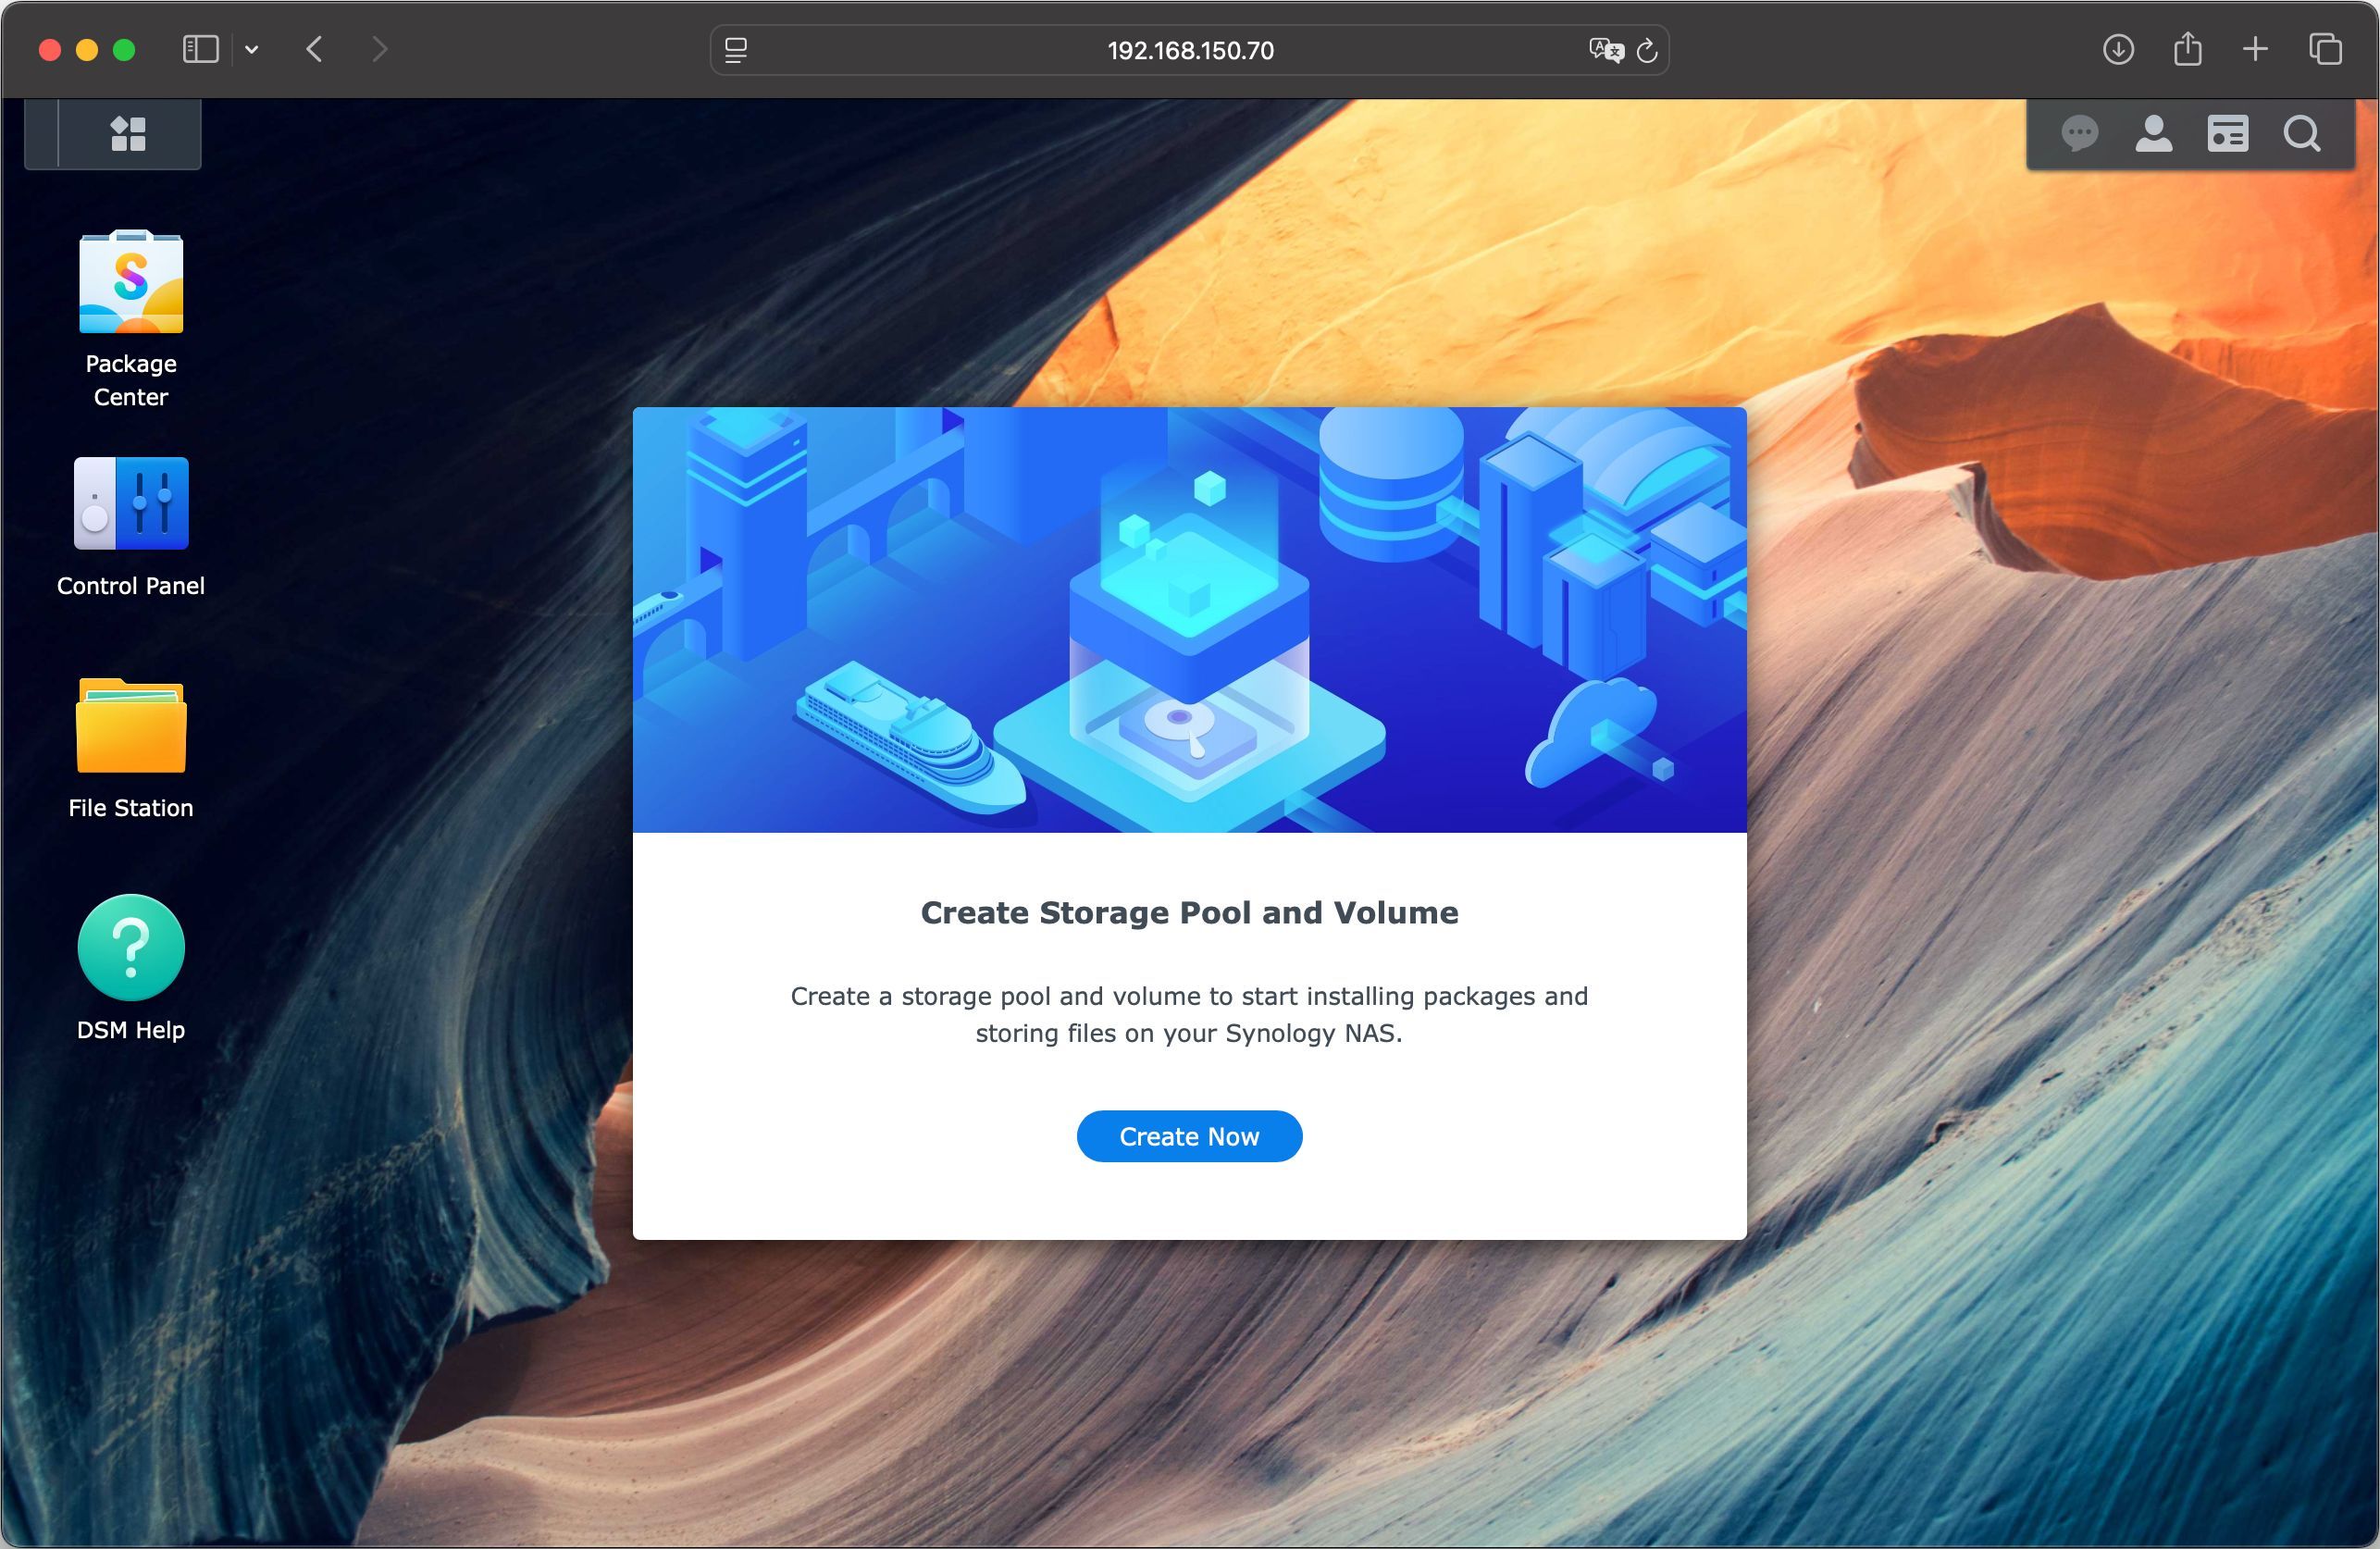Expand the sidebar tab group dropdown

click(252, 49)
